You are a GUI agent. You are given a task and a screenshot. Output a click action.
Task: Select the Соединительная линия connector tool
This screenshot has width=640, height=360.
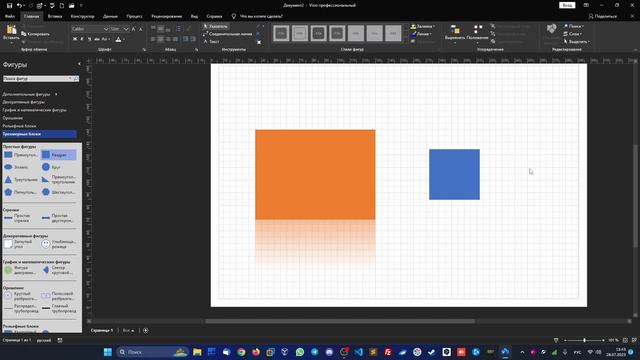click(x=228, y=34)
